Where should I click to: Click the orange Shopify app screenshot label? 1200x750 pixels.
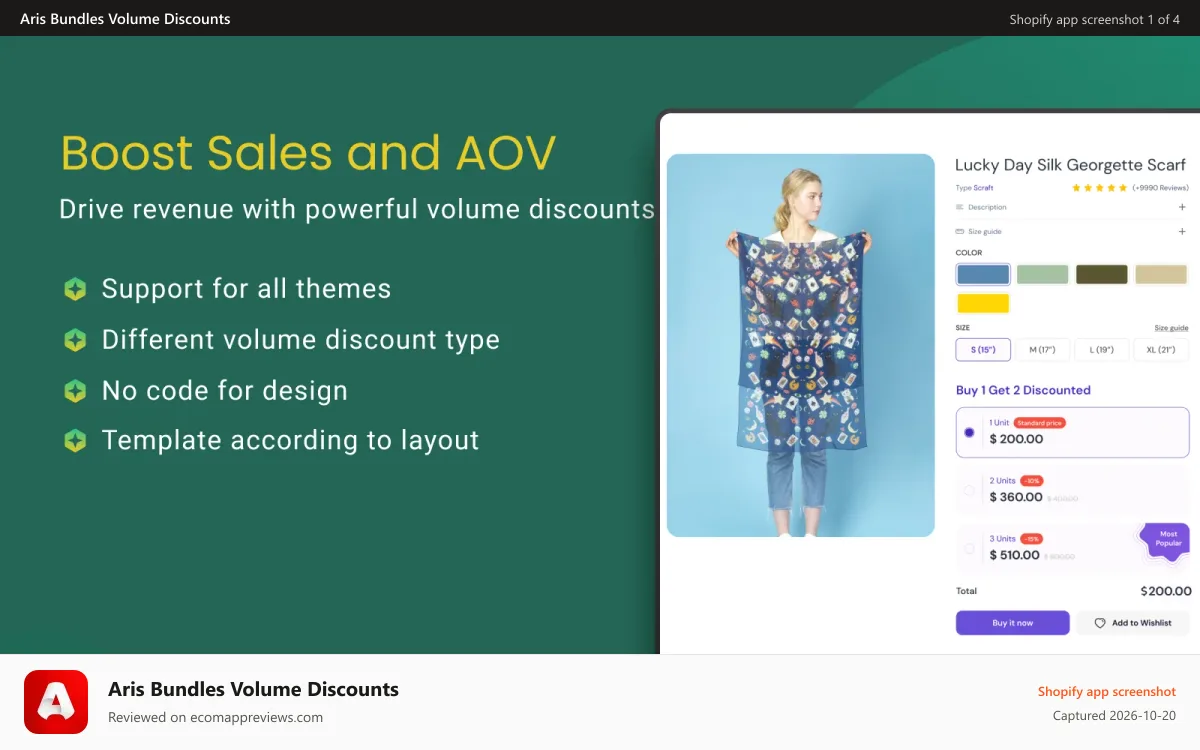pos(1107,691)
